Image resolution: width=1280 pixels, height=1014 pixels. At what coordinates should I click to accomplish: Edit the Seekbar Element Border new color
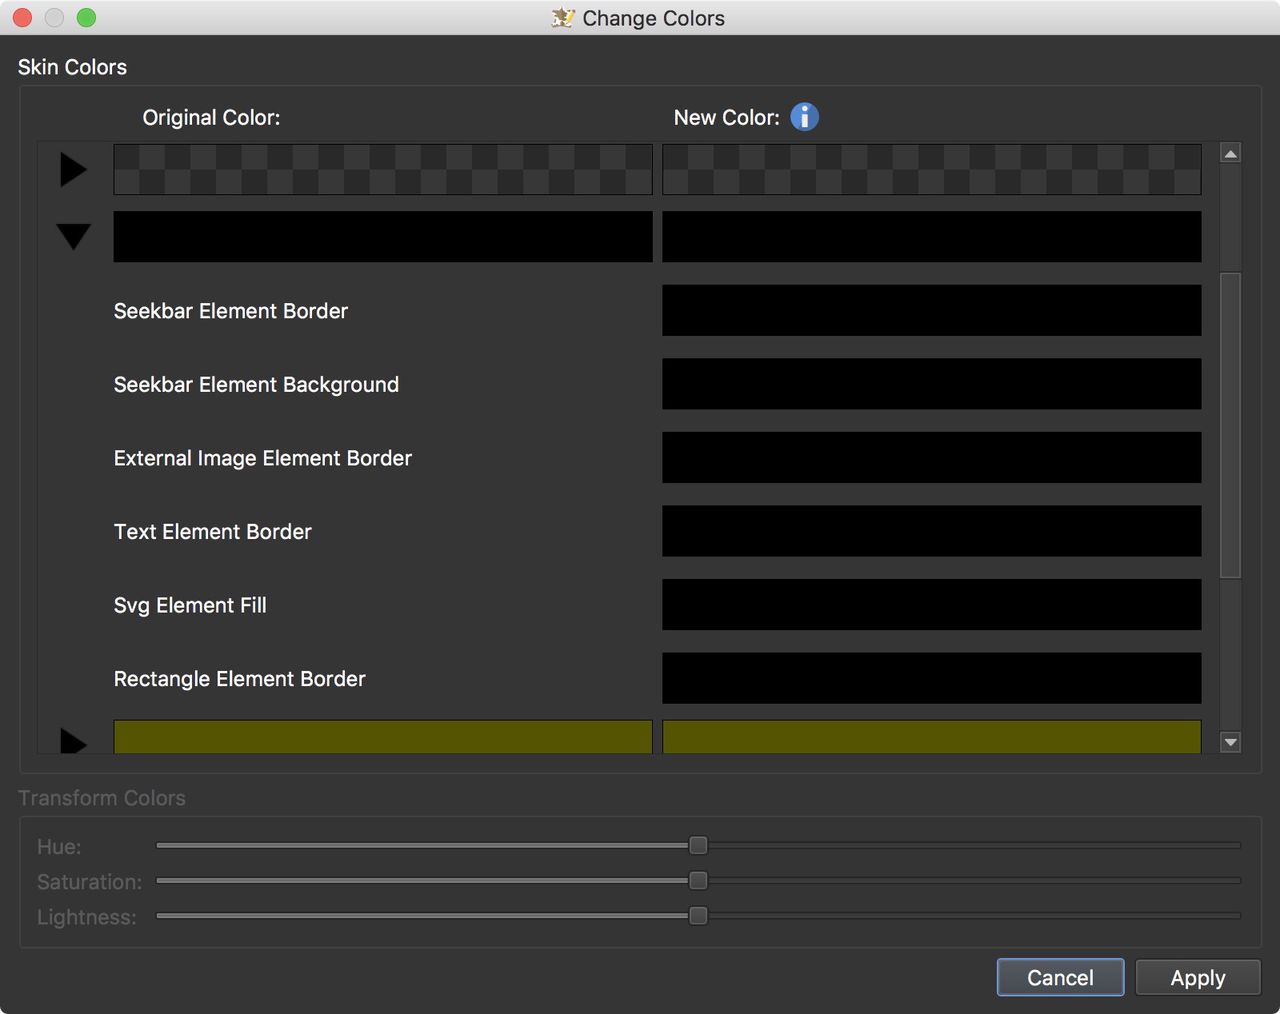click(x=931, y=310)
